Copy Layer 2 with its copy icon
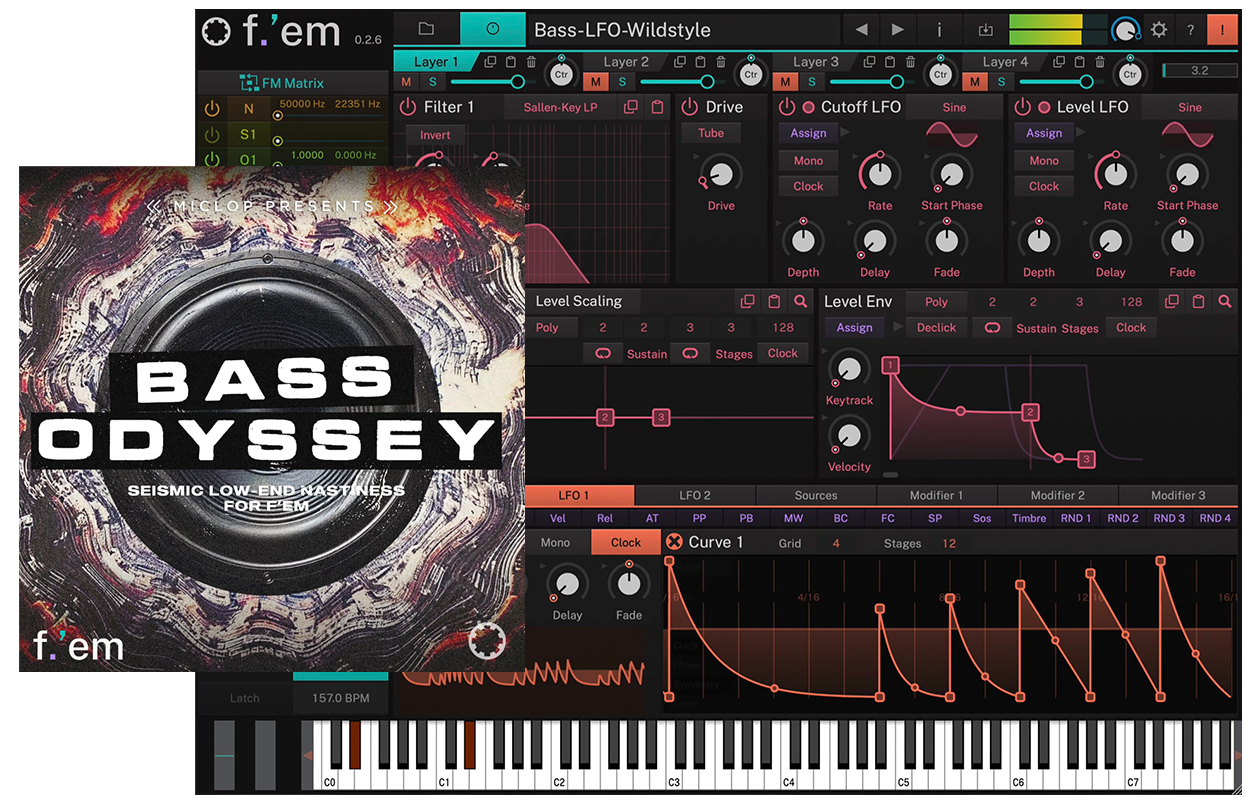The width and height of the screenshot is (1251, 800). (x=680, y=62)
